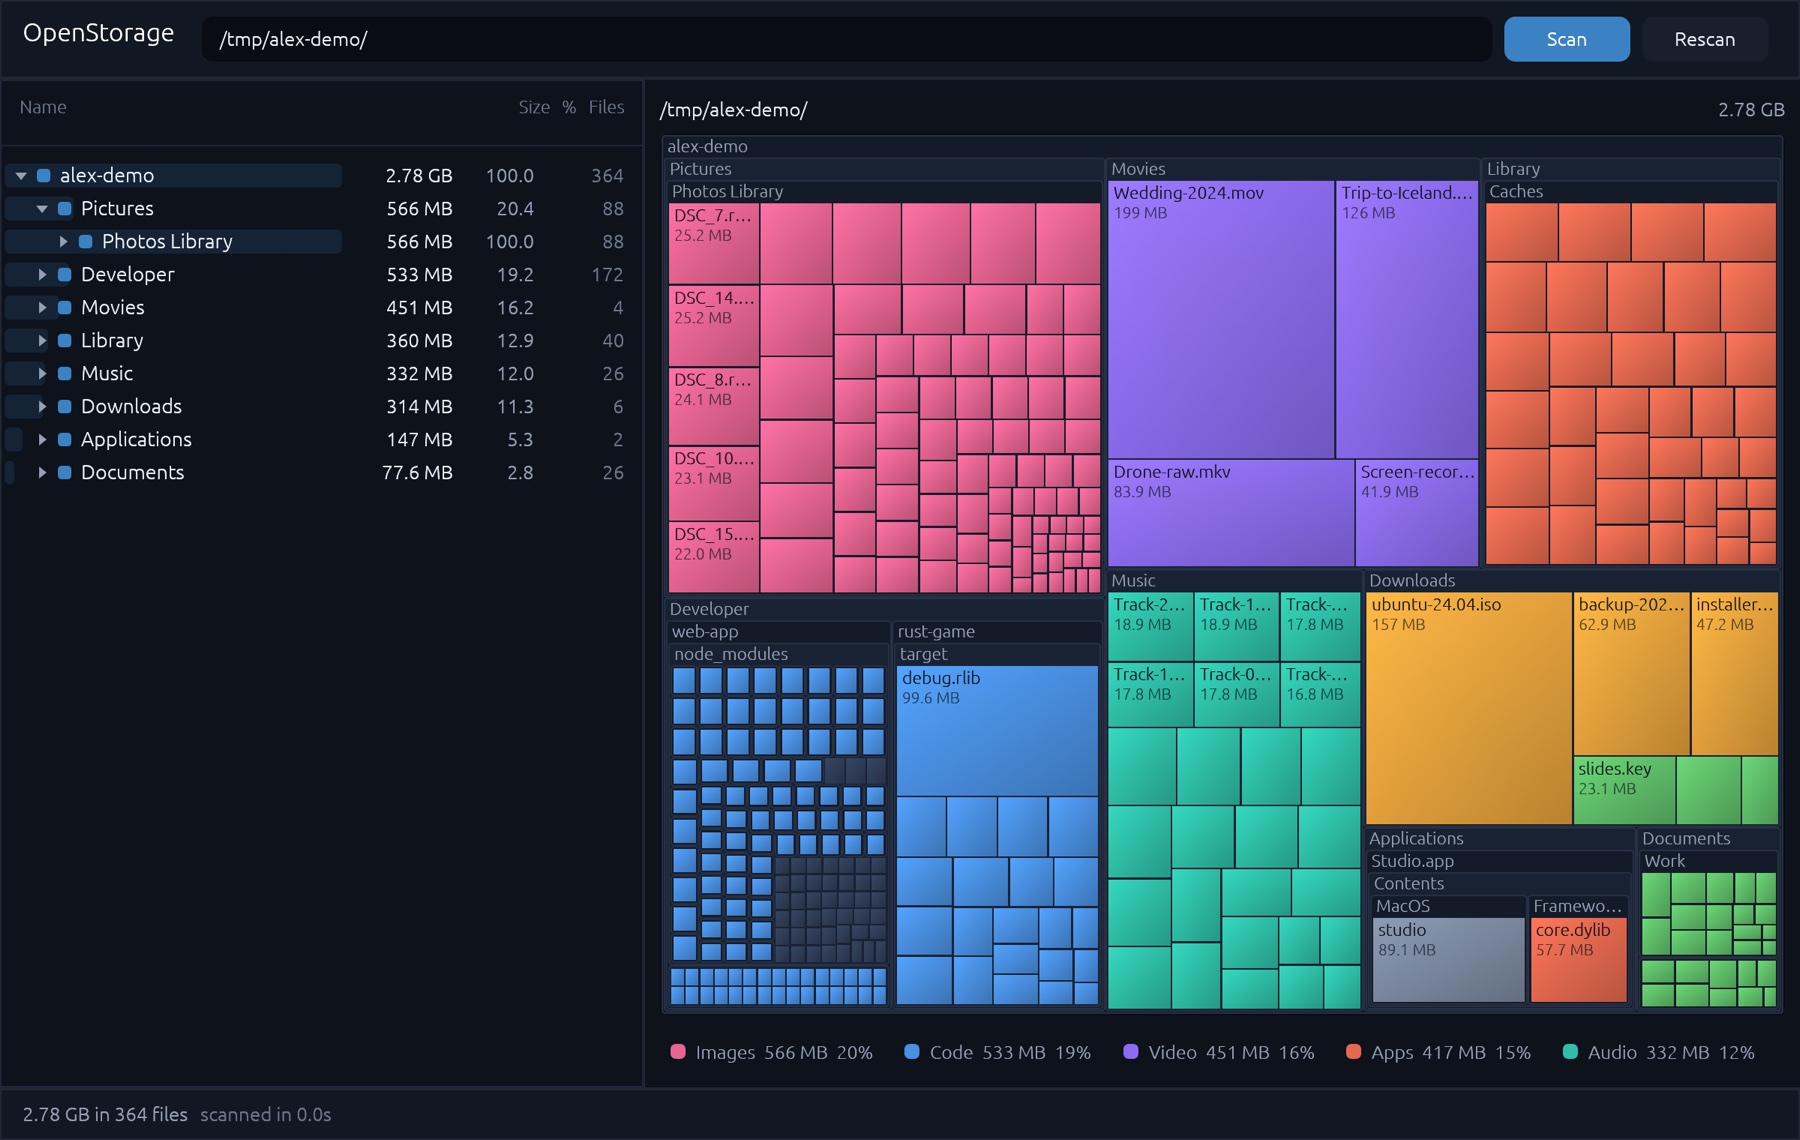
Task: Click the pink Images legend swatch
Action: (x=678, y=1052)
